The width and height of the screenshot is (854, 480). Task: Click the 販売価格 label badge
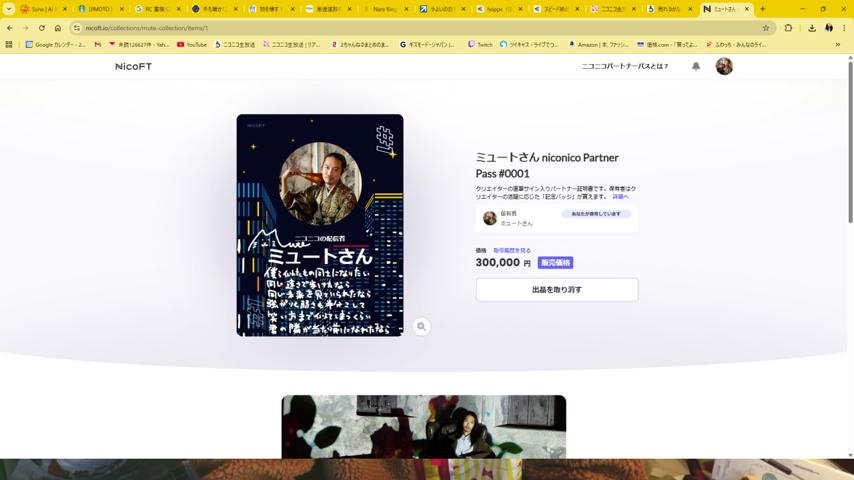(x=555, y=263)
